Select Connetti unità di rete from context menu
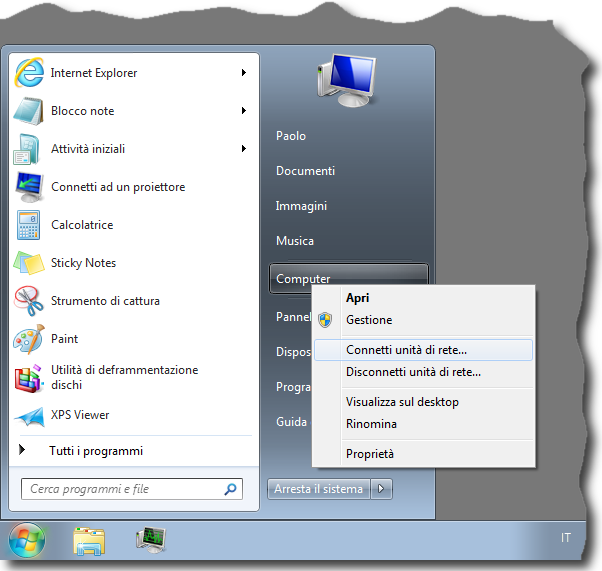The image size is (602, 571). click(x=406, y=350)
